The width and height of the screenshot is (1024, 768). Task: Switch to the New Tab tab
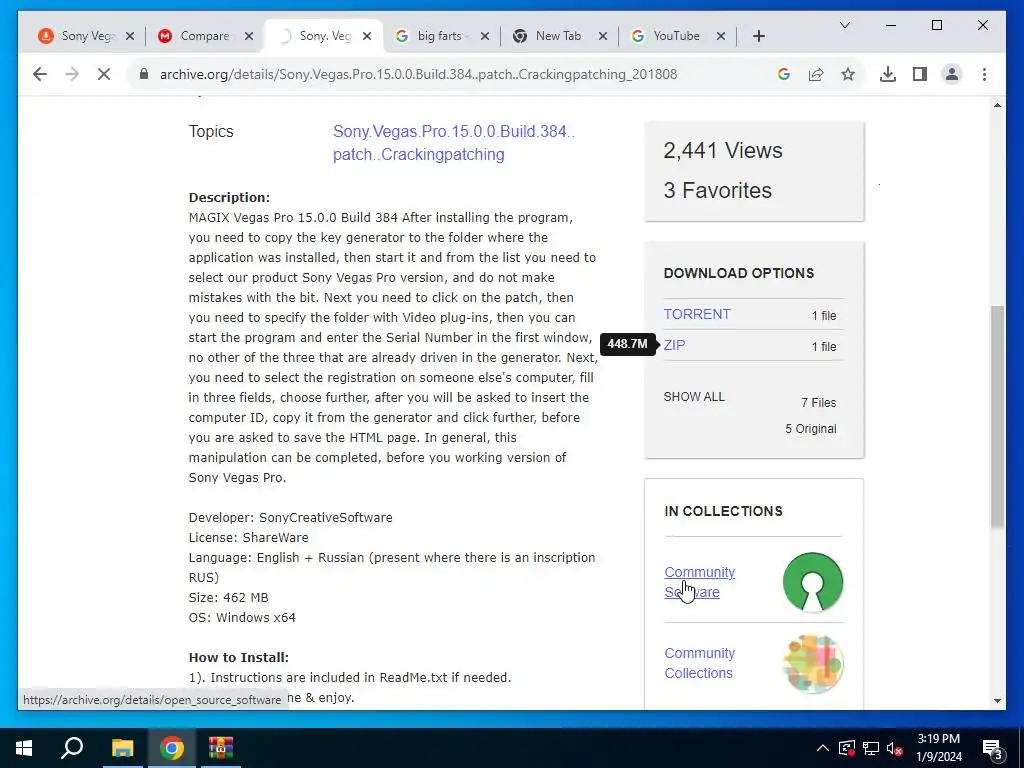click(x=558, y=36)
